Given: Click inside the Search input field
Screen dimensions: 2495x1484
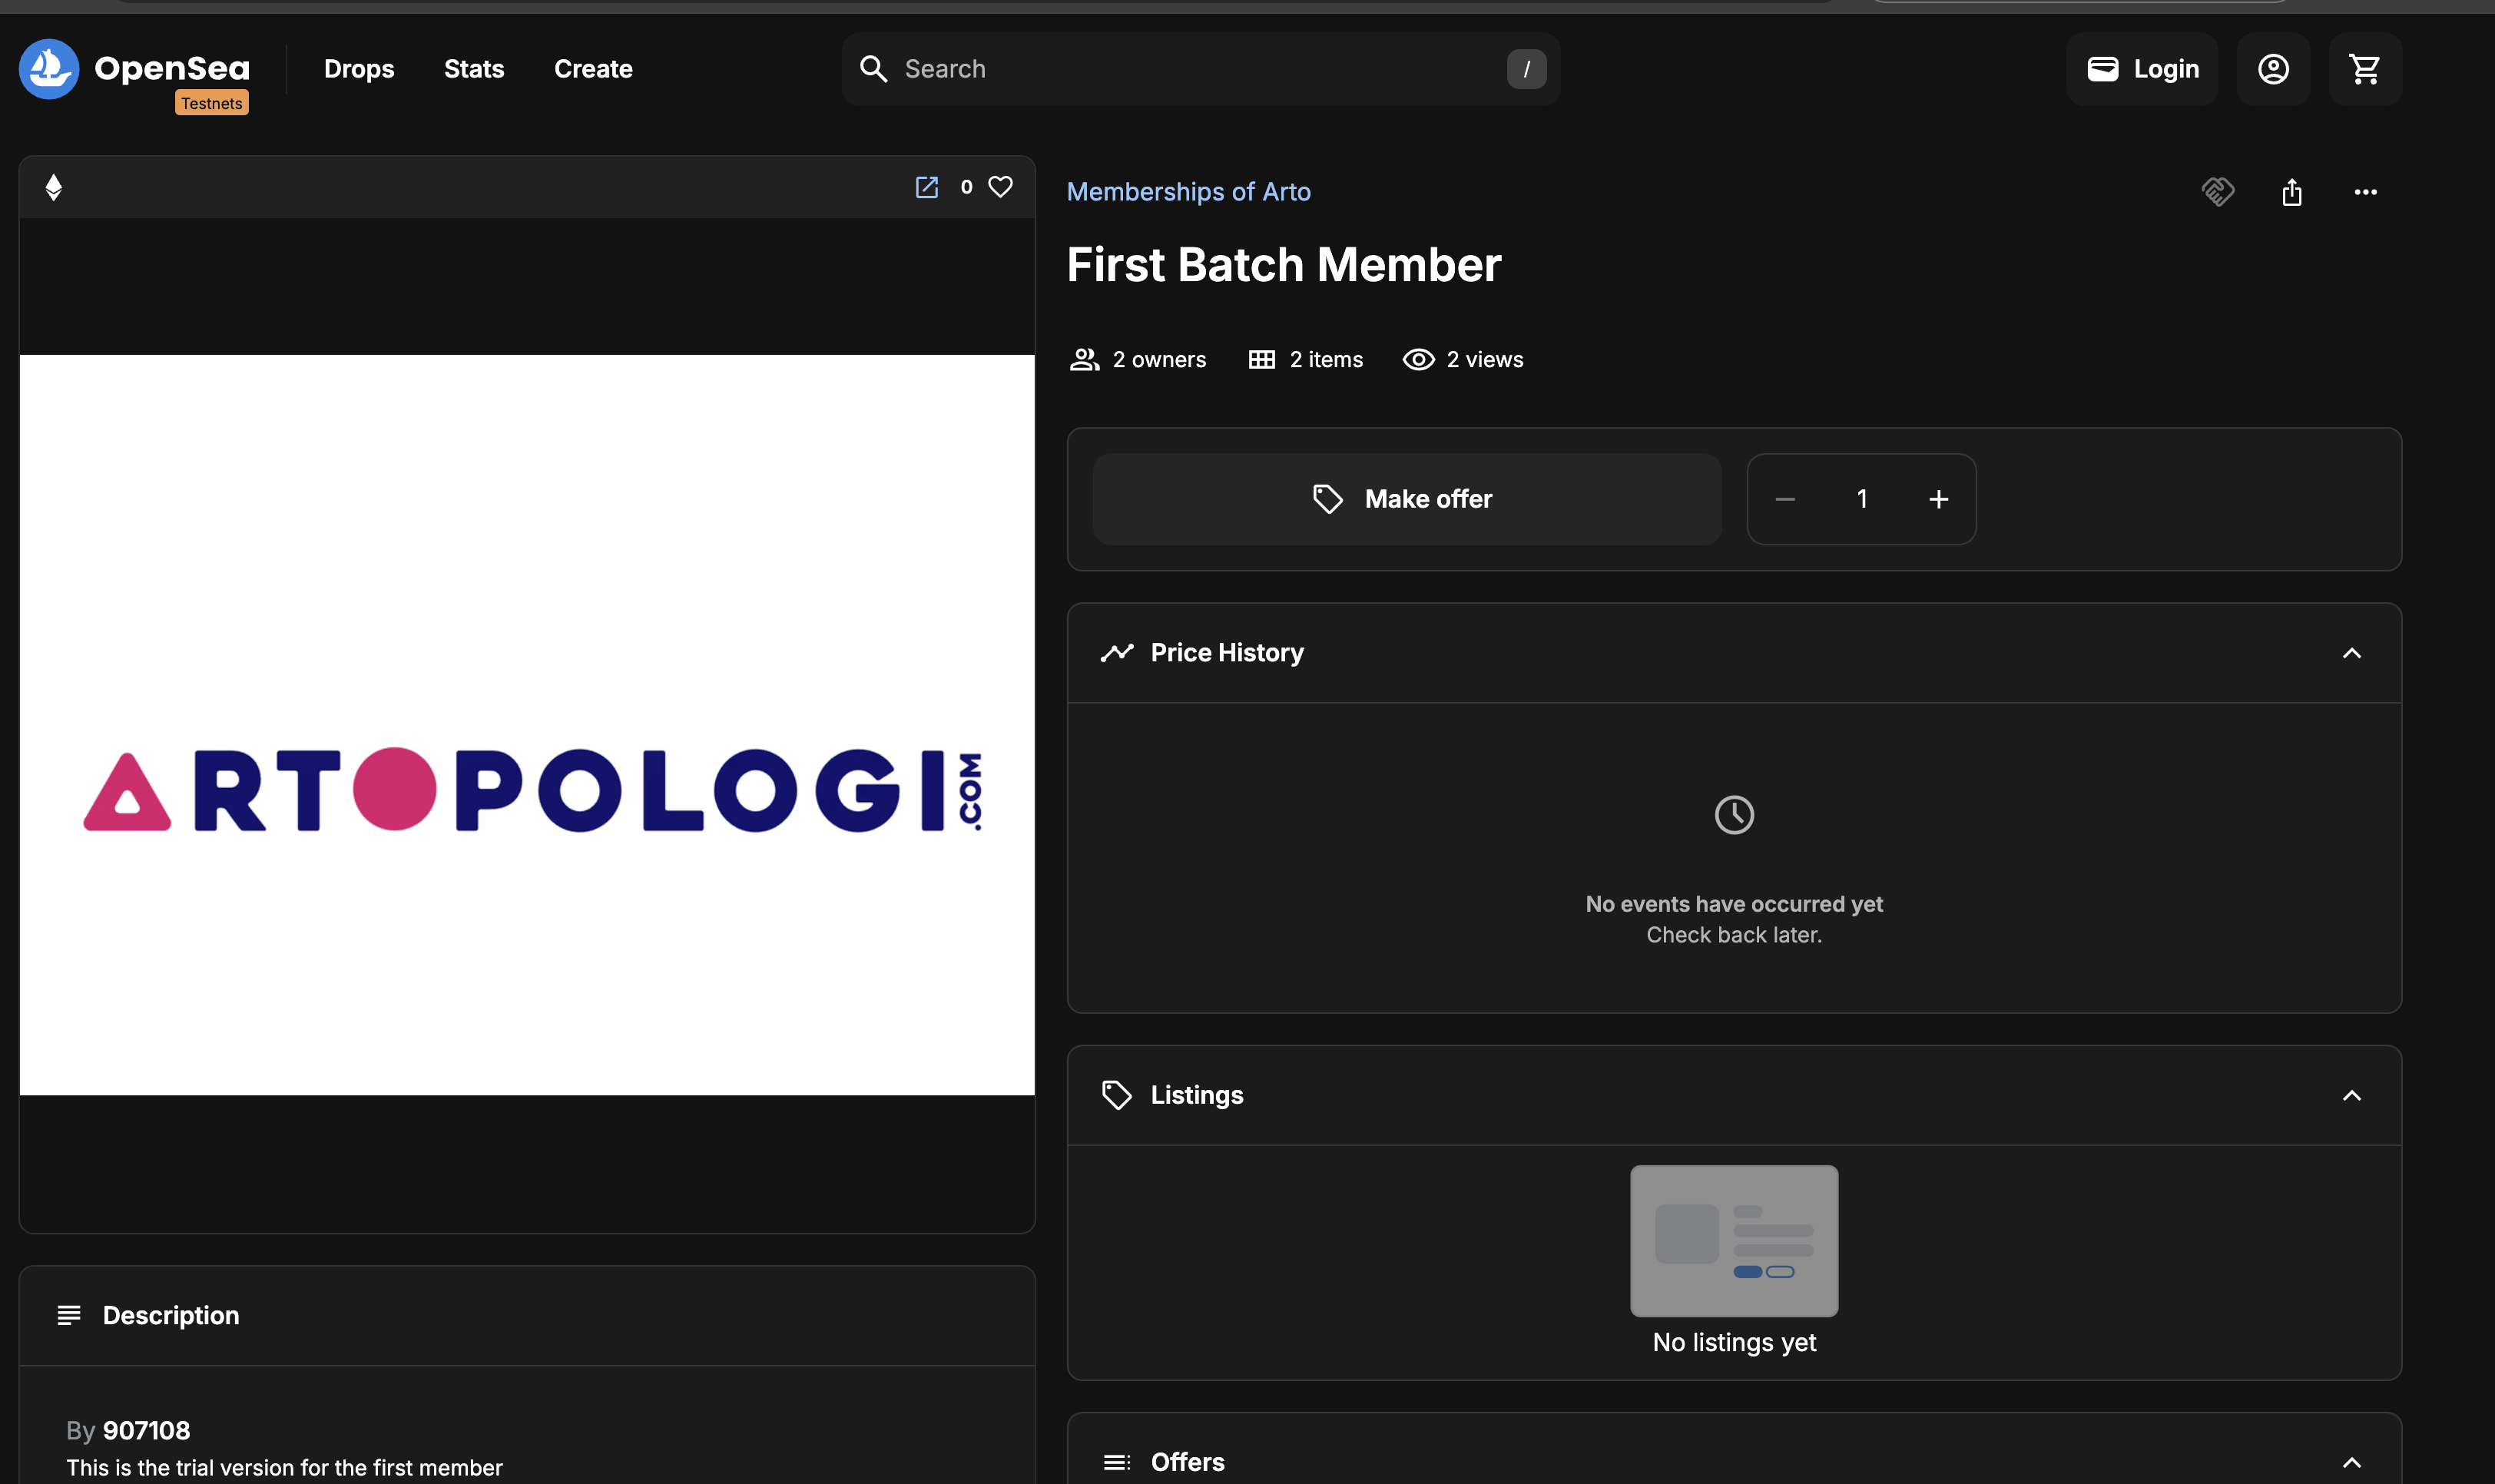Looking at the screenshot, I should pyautogui.click(x=1150, y=68).
